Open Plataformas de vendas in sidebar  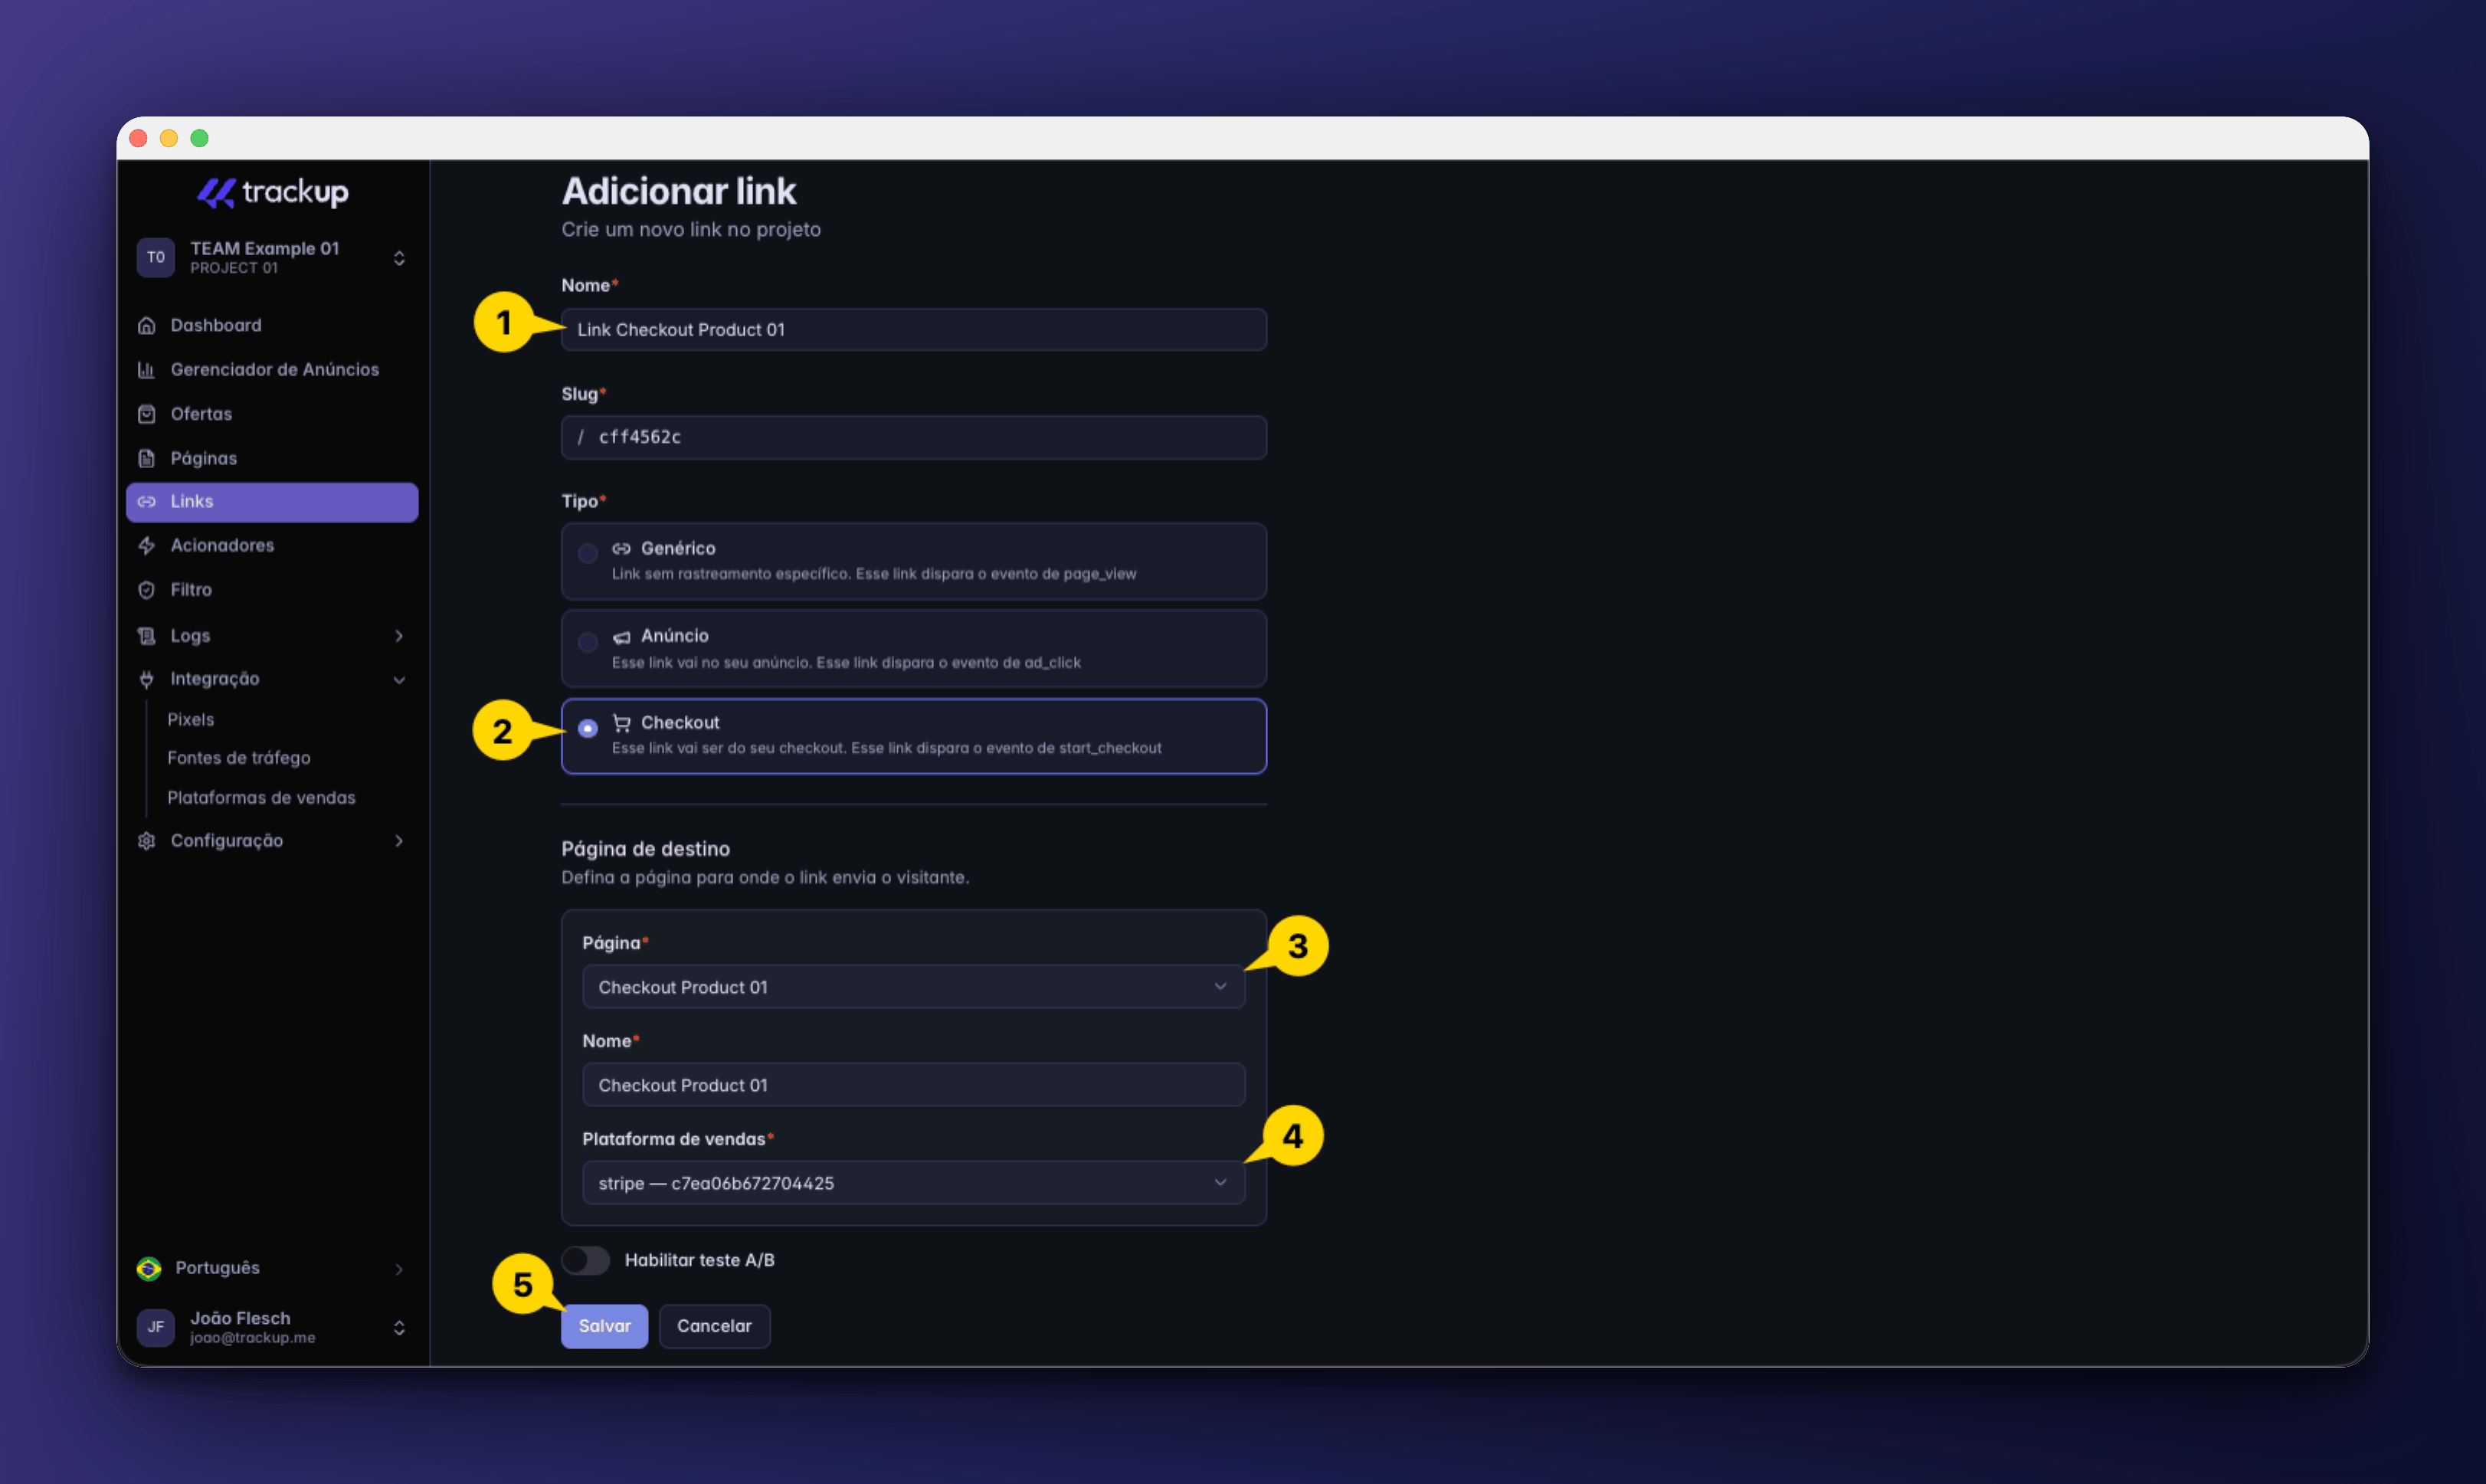(x=261, y=798)
